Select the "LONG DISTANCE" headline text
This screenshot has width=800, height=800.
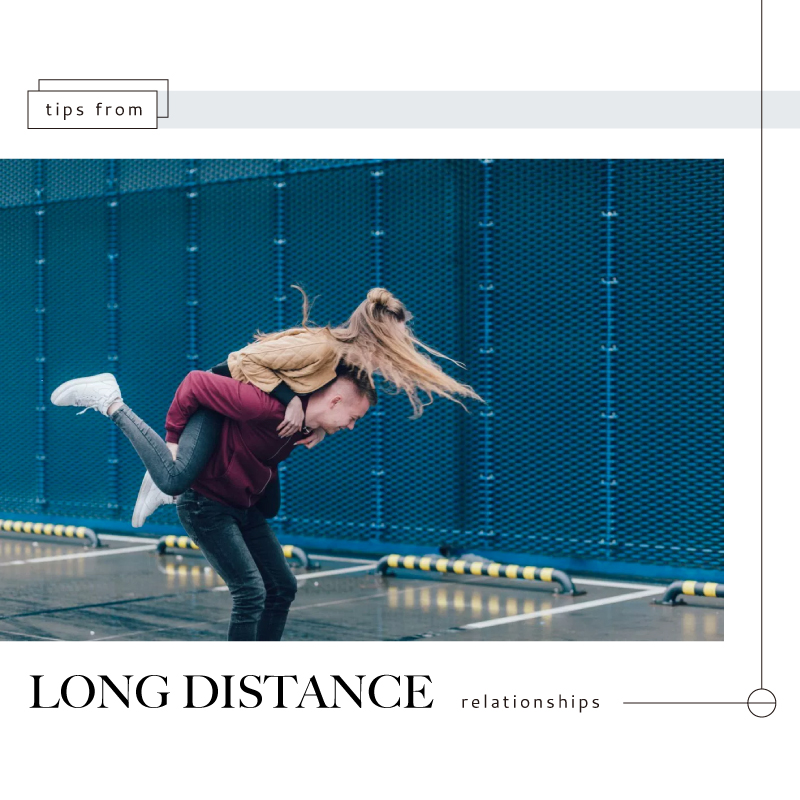pyautogui.click(x=232, y=691)
